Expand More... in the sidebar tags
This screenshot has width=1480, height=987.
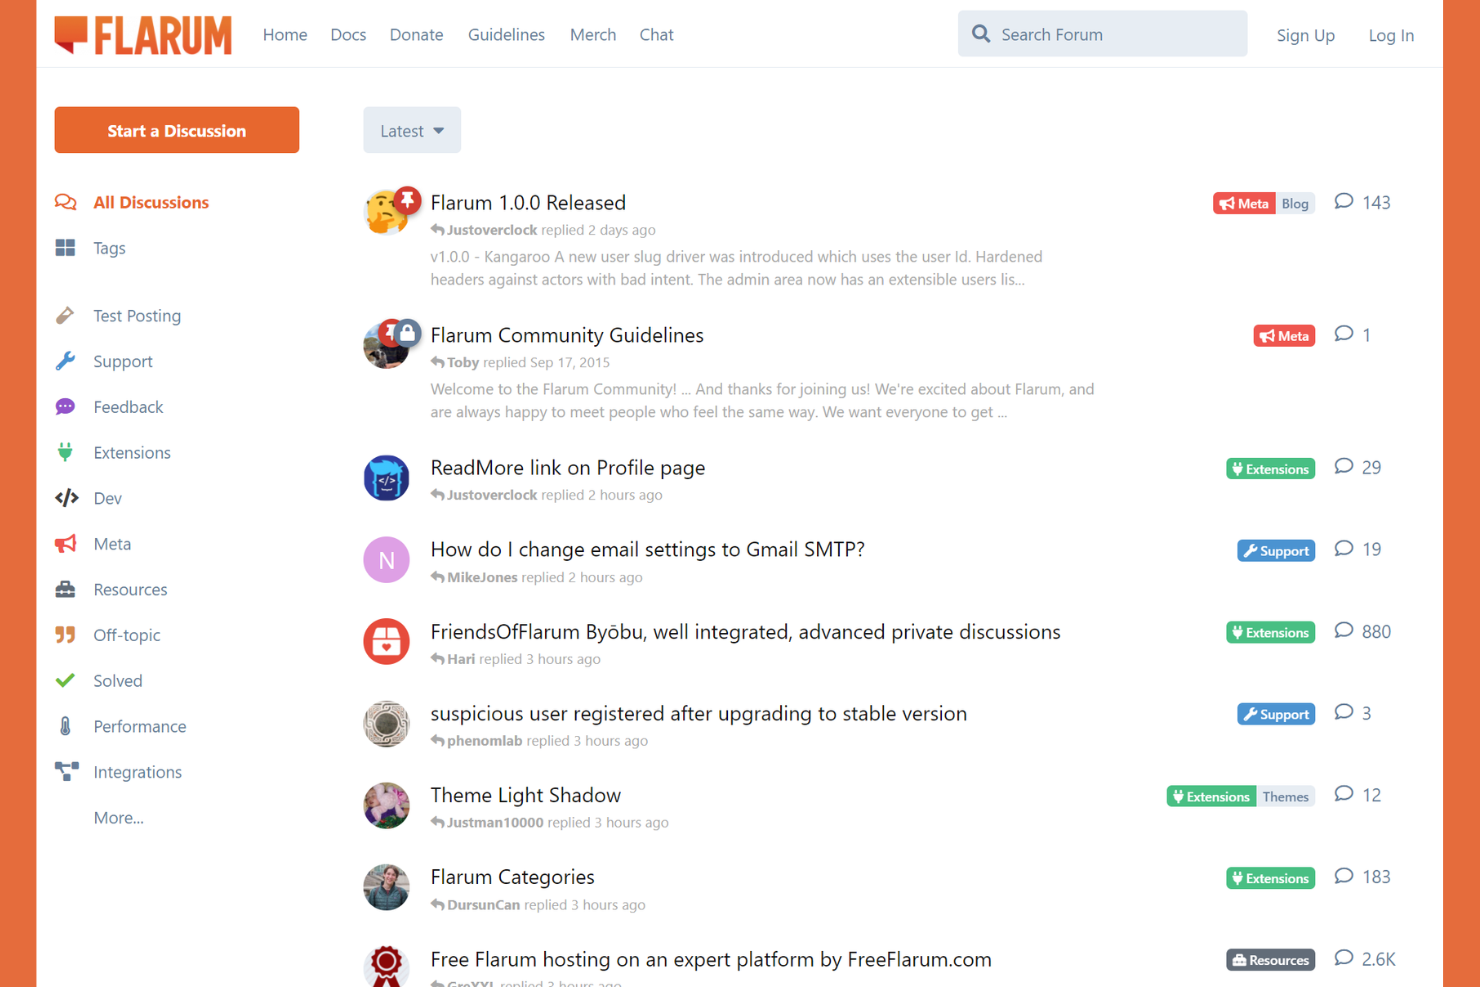(119, 818)
